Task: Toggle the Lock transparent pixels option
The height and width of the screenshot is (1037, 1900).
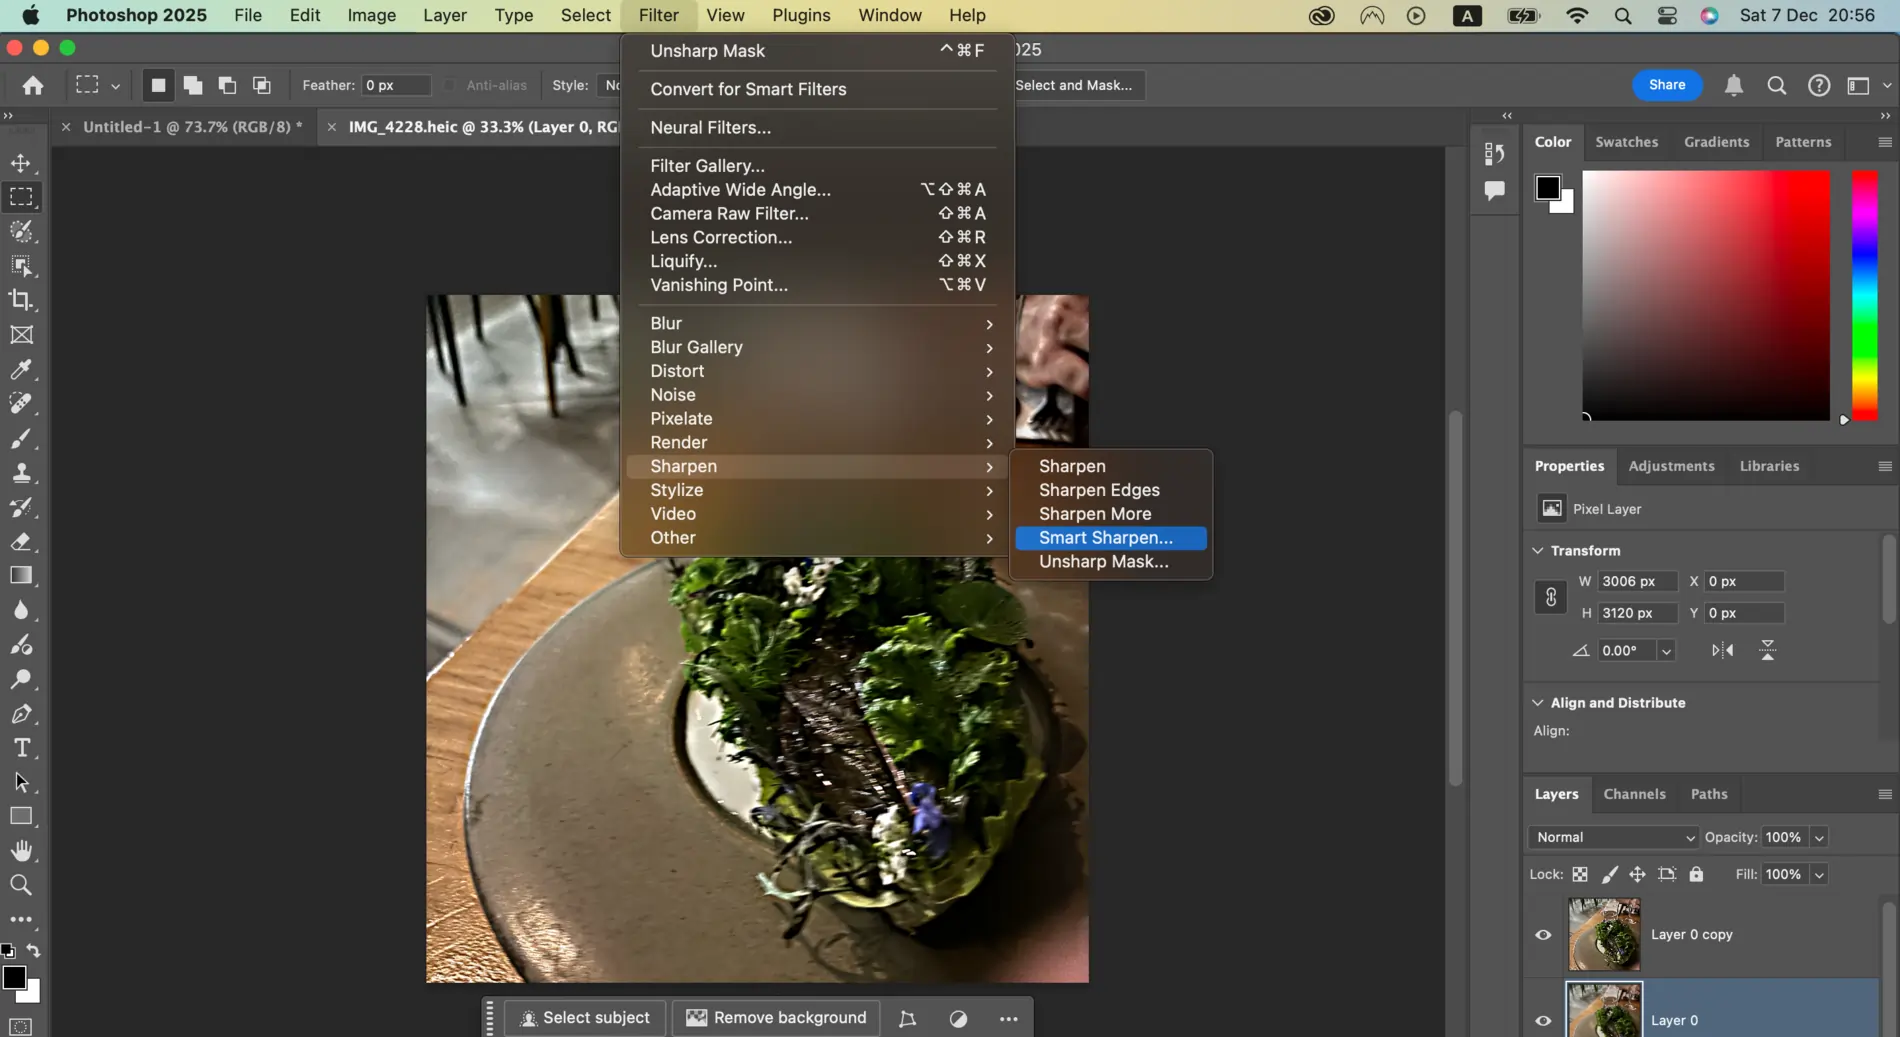Action: 1580,874
